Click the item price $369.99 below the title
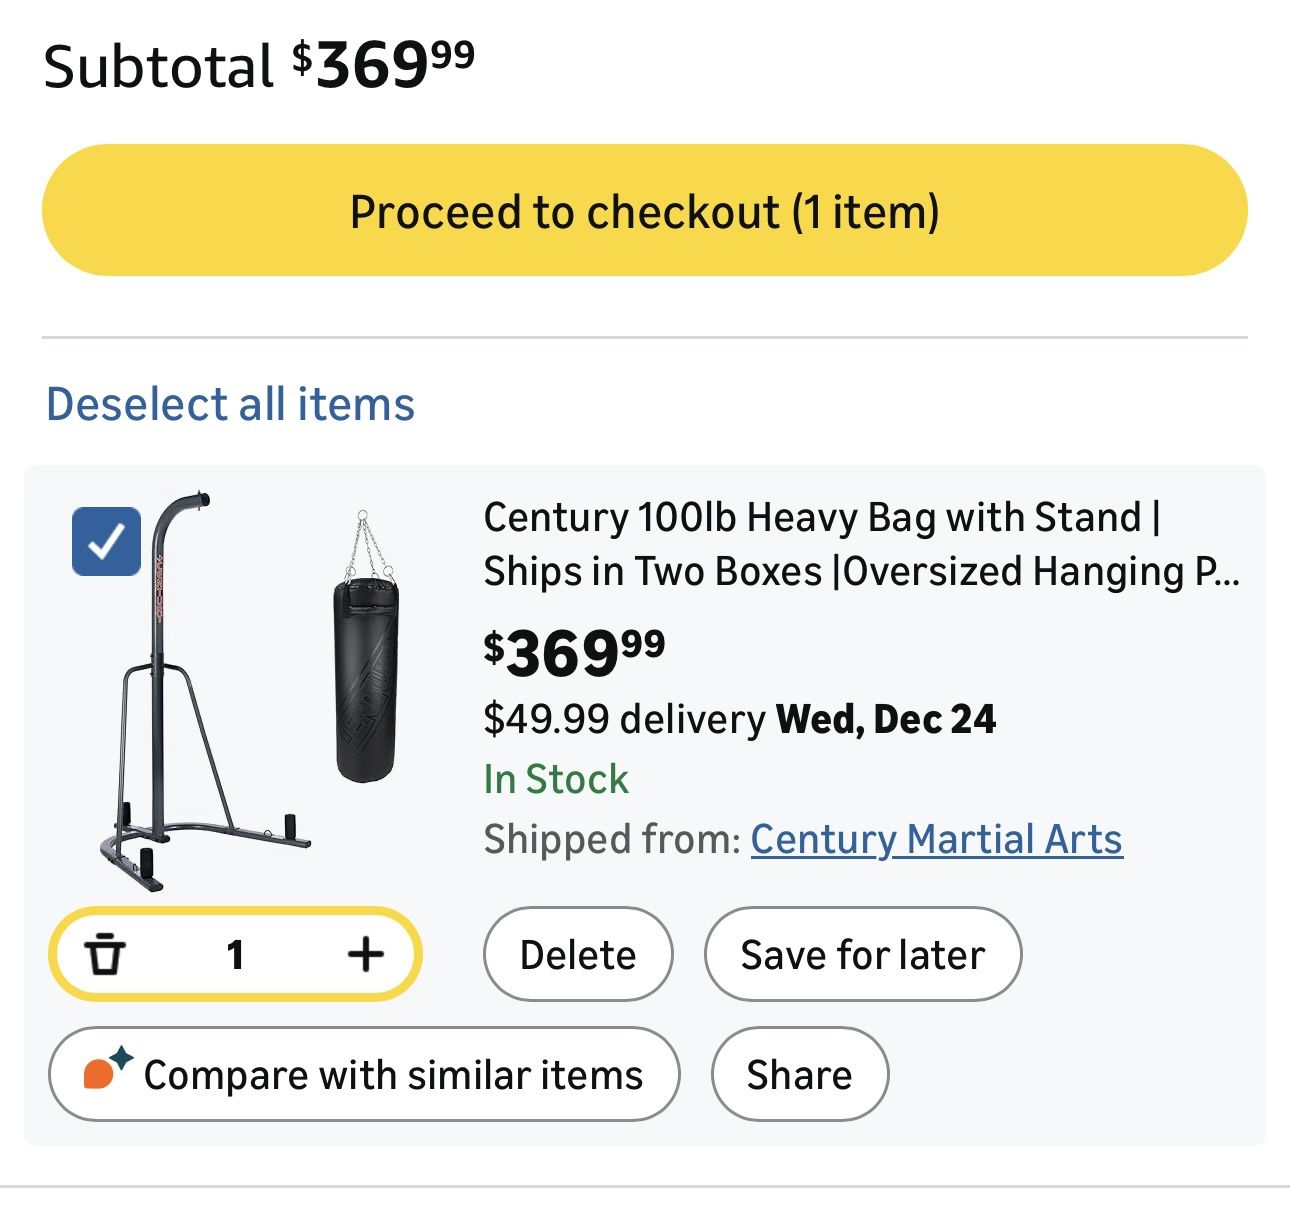The width and height of the screenshot is (1290, 1224). (574, 653)
